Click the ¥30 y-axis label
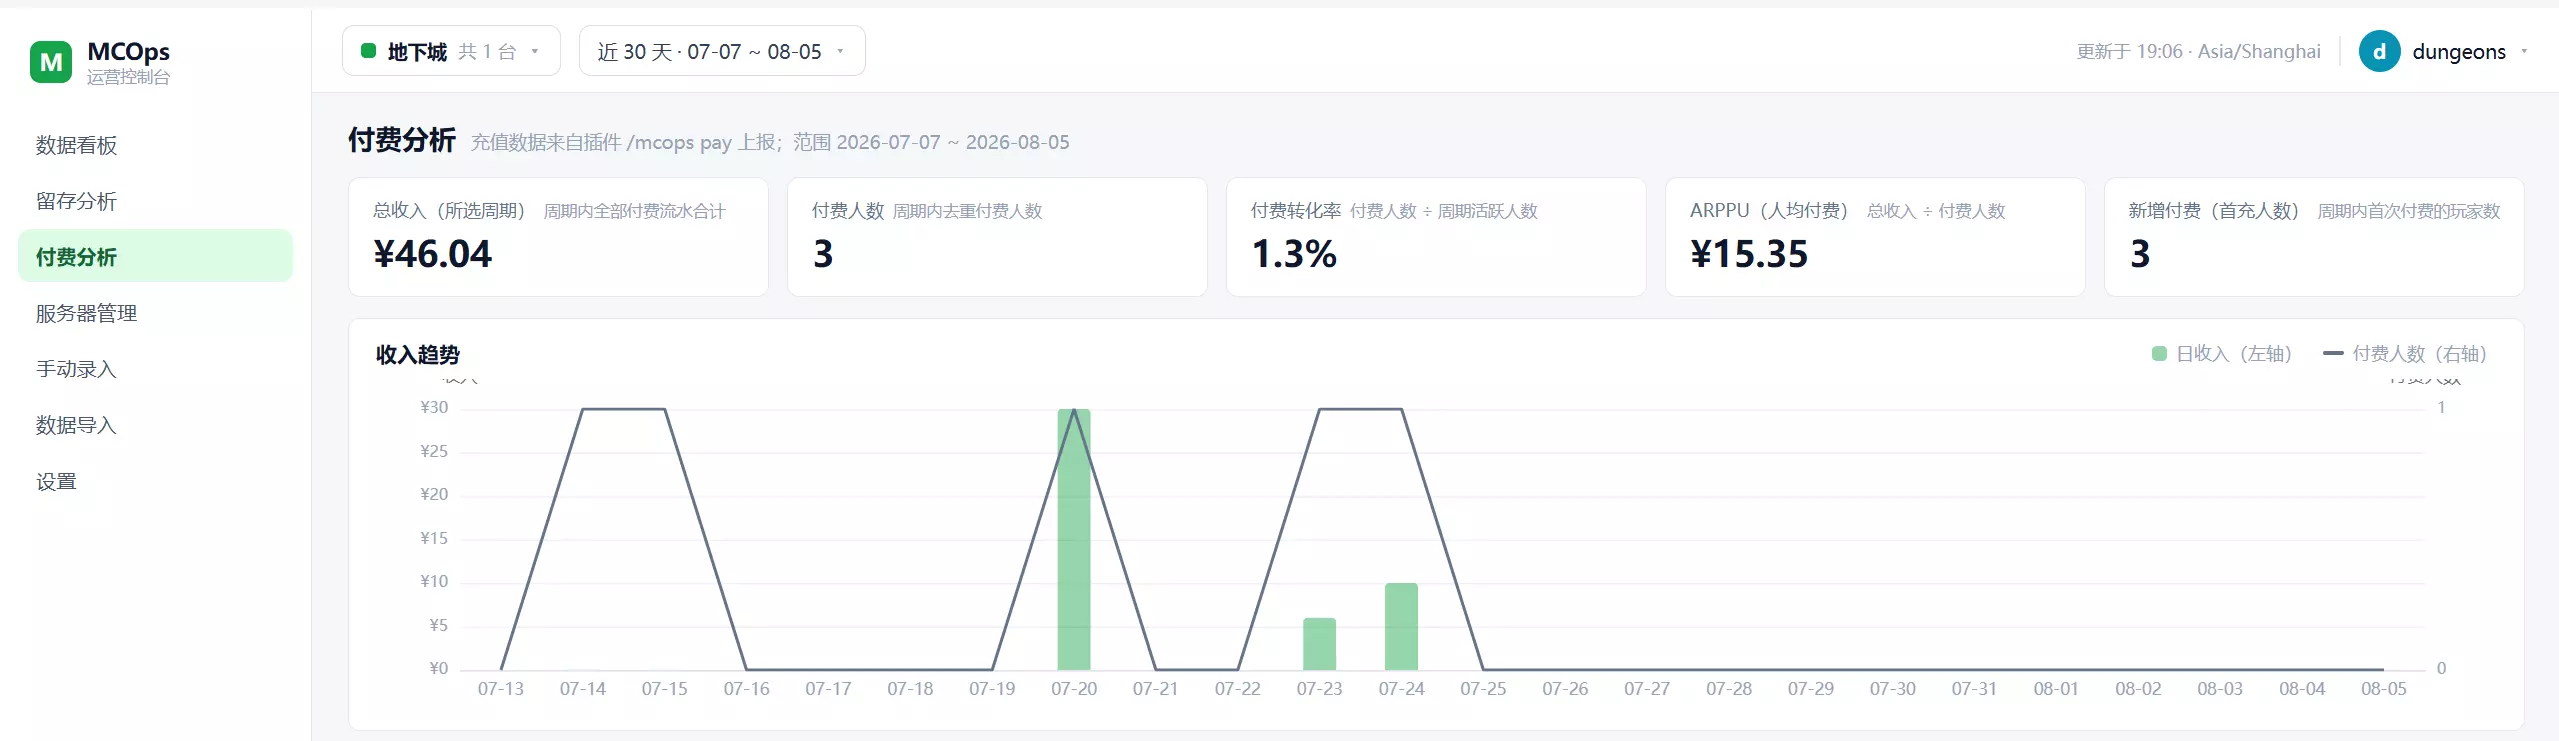The width and height of the screenshot is (2559, 741). [x=434, y=407]
